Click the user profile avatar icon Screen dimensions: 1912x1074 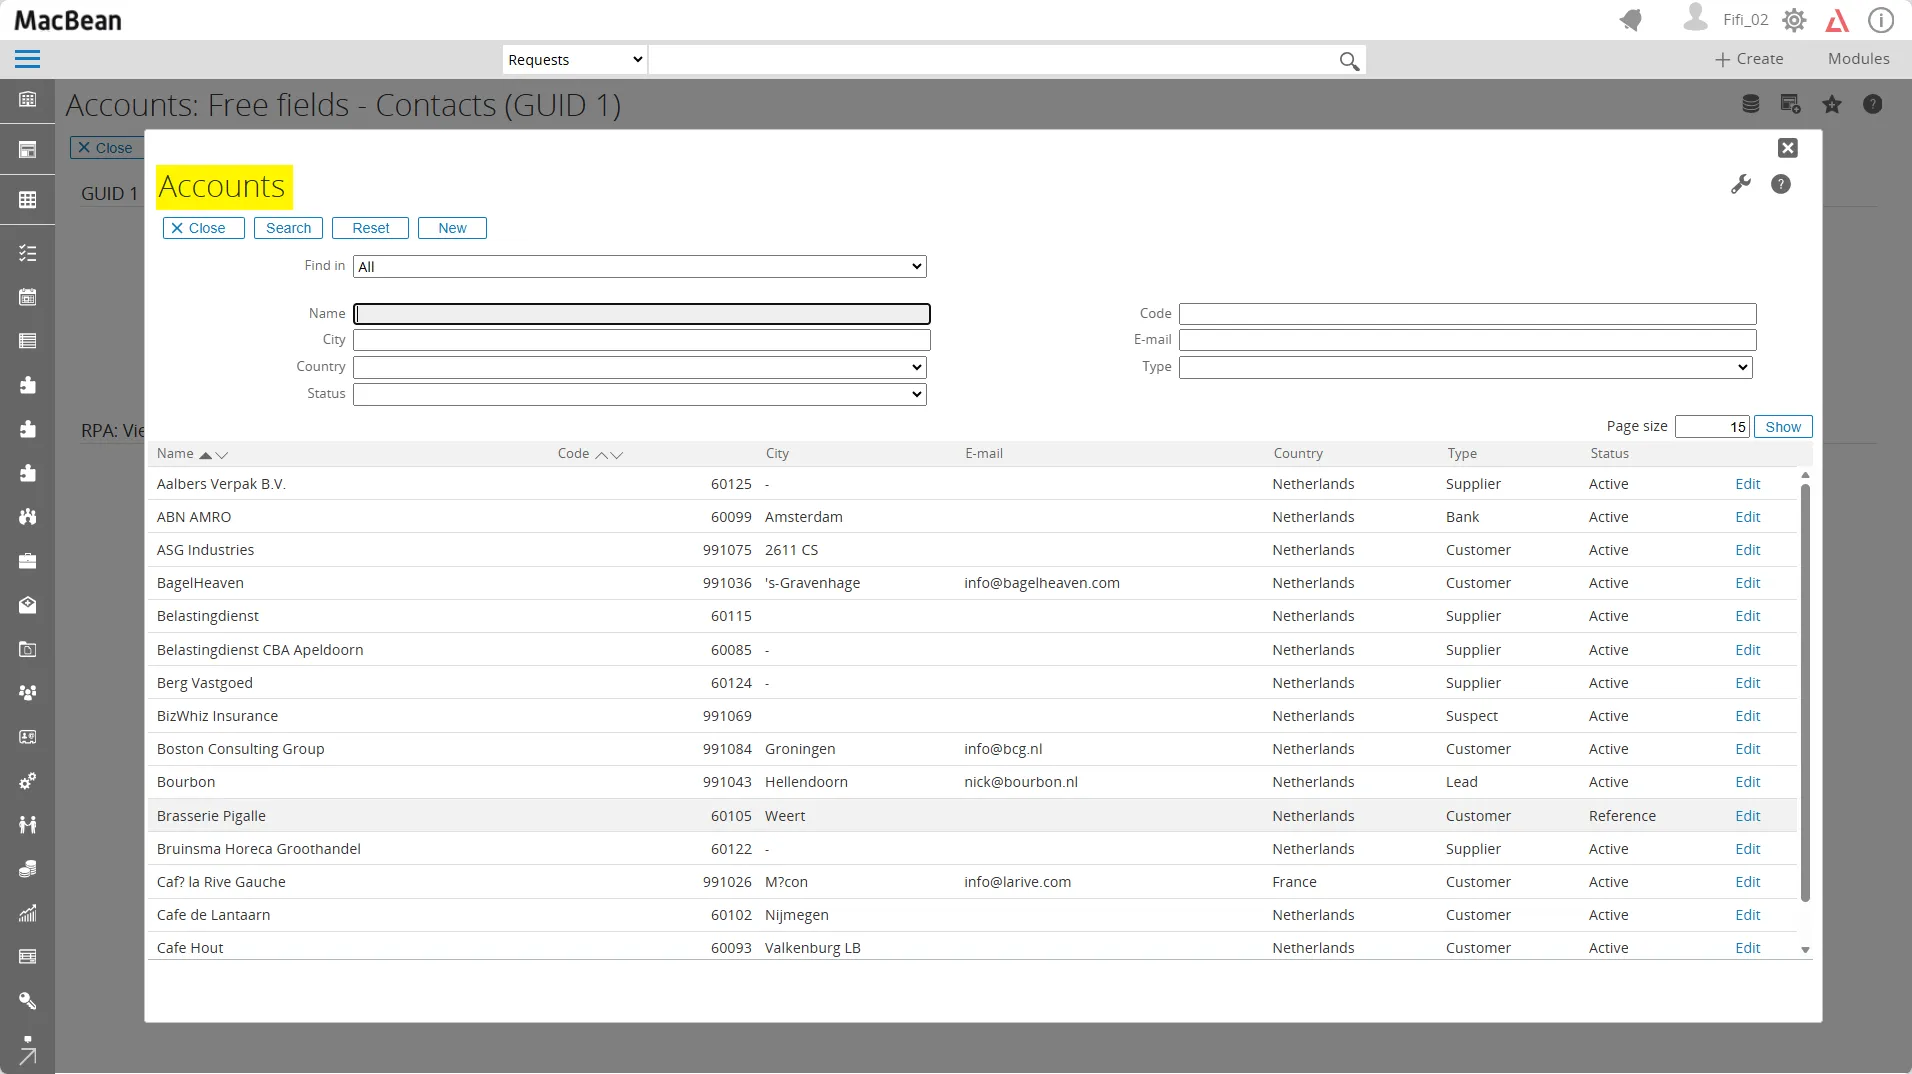[1695, 18]
